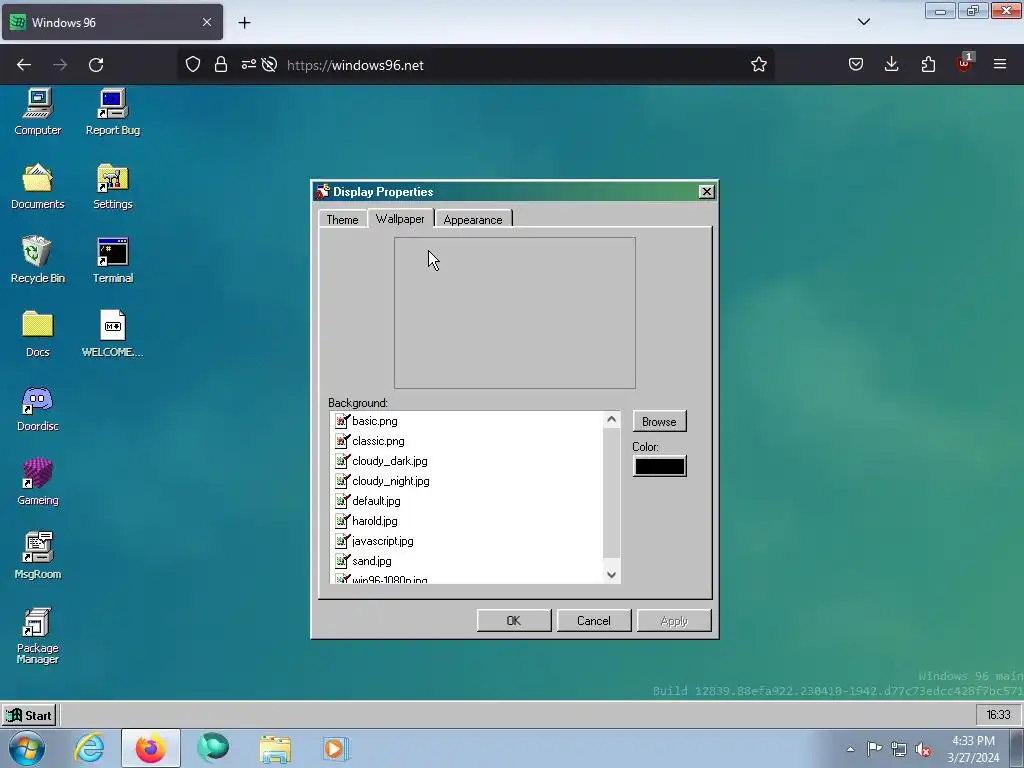
Task: Click the wallpaper preview area
Action: pos(515,313)
